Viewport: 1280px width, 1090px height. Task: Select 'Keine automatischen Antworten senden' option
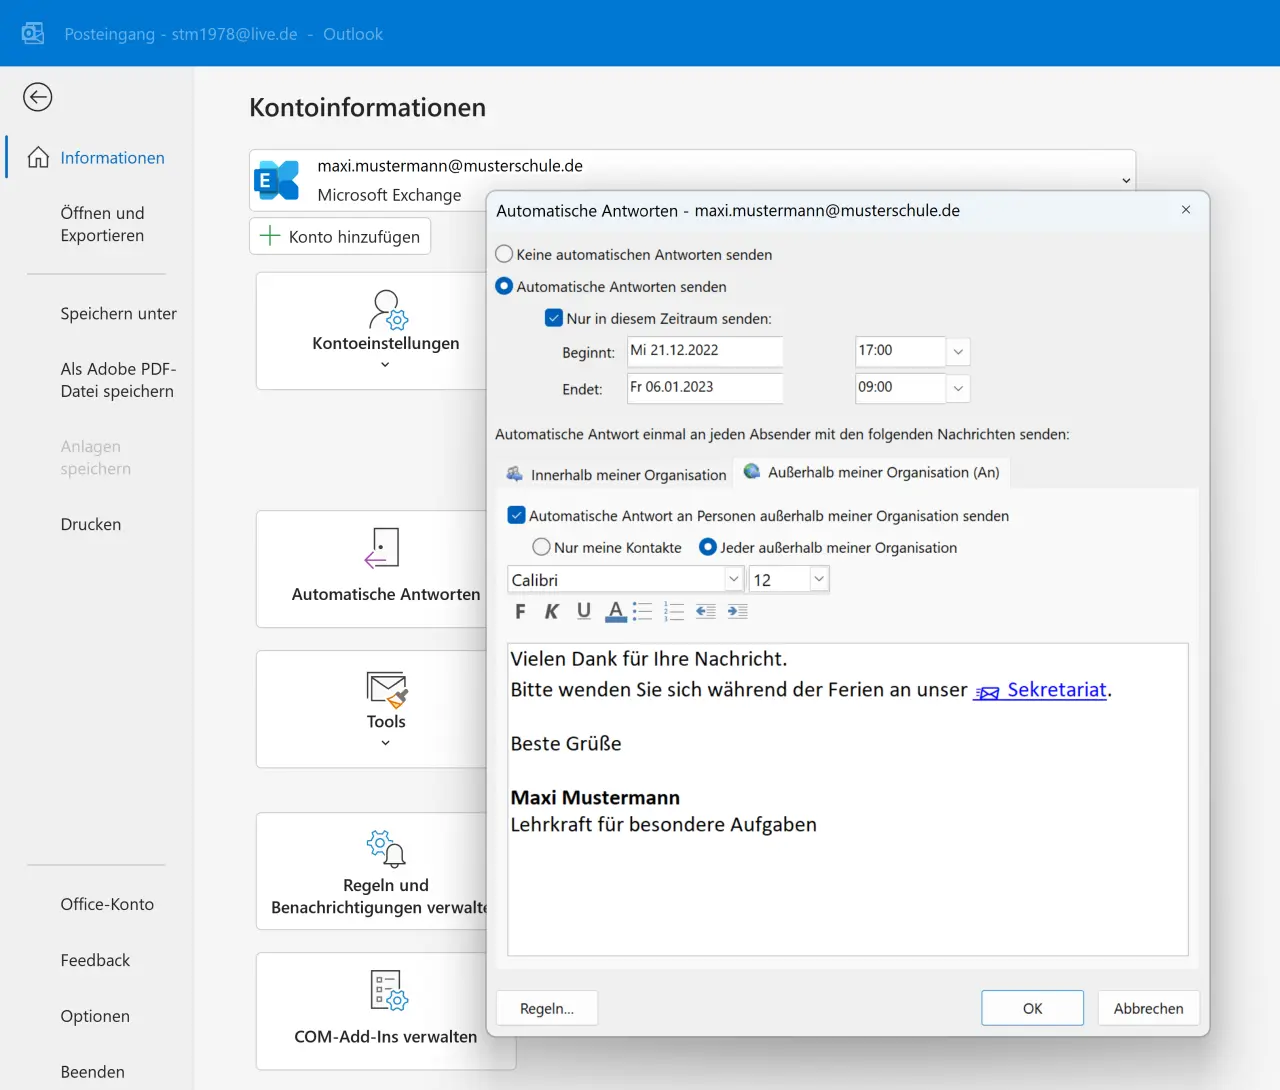click(505, 254)
